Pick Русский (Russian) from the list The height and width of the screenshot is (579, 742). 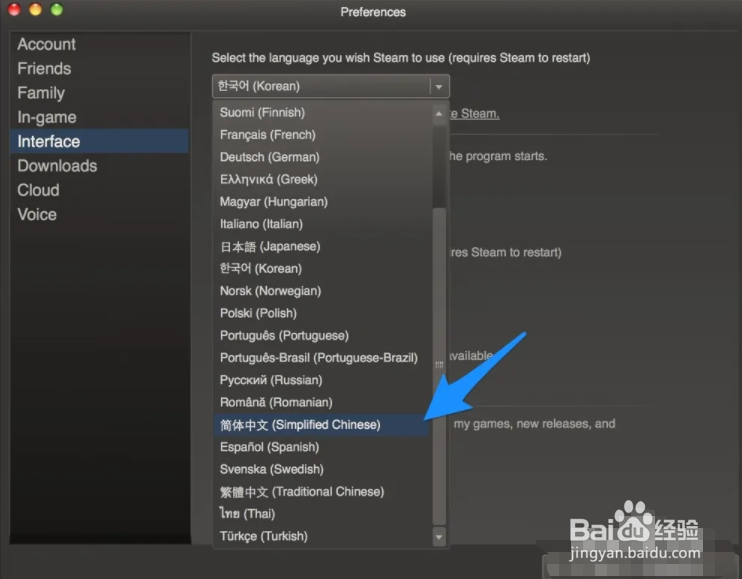322,380
